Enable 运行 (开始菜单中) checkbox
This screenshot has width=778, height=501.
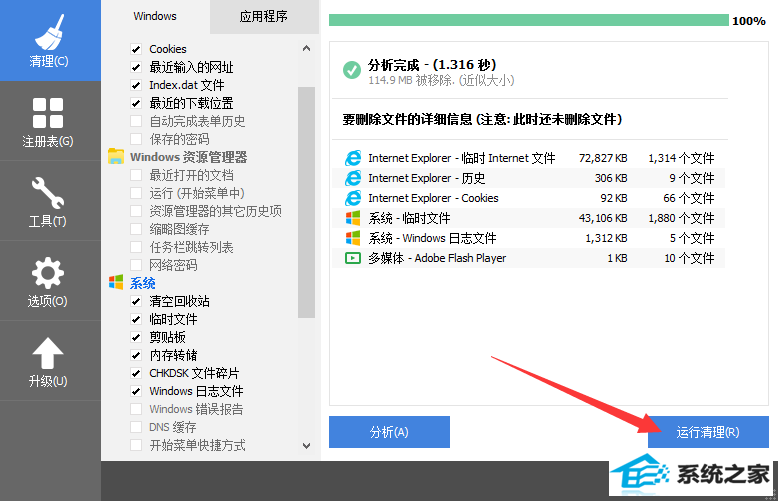(x=136, y=193)
